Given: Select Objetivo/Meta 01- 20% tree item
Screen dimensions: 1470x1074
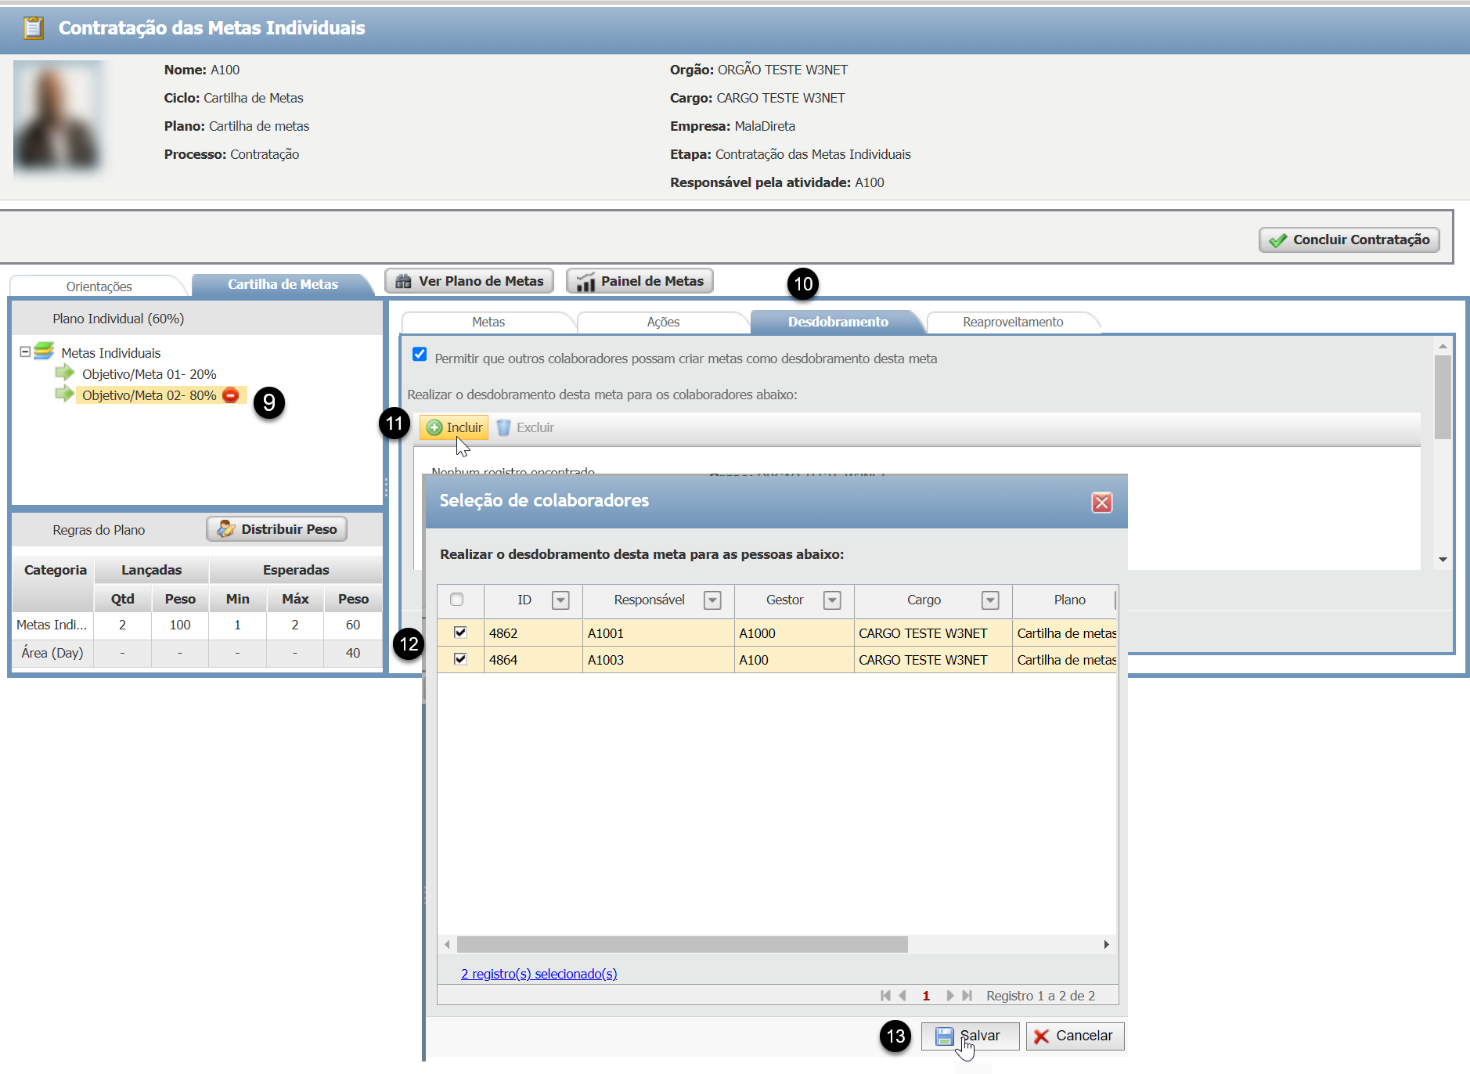Looking at the screenshot, I should coord(149,374).
